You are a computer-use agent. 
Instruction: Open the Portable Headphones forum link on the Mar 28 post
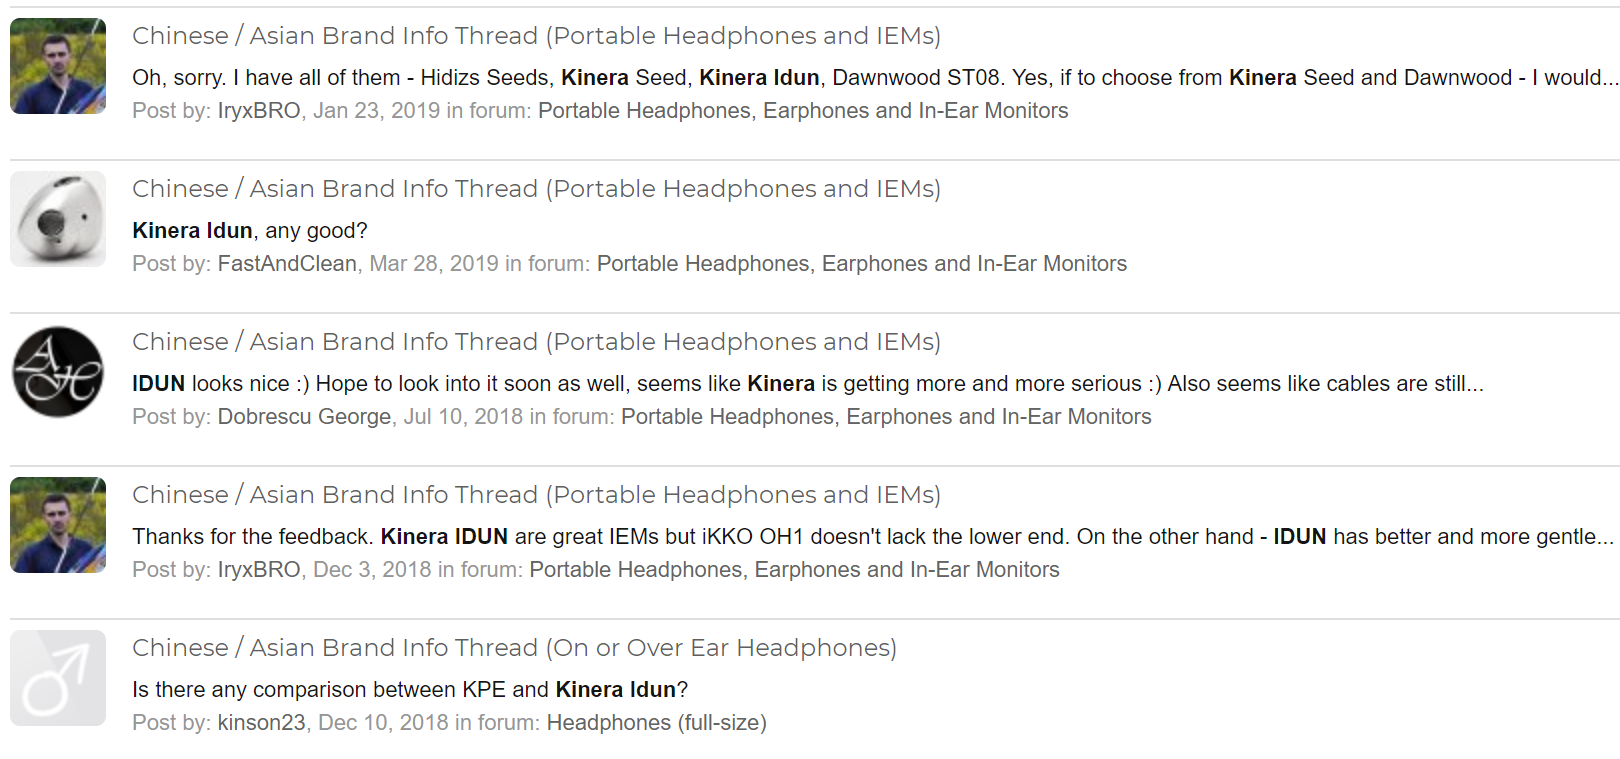(x=862, y=264)
